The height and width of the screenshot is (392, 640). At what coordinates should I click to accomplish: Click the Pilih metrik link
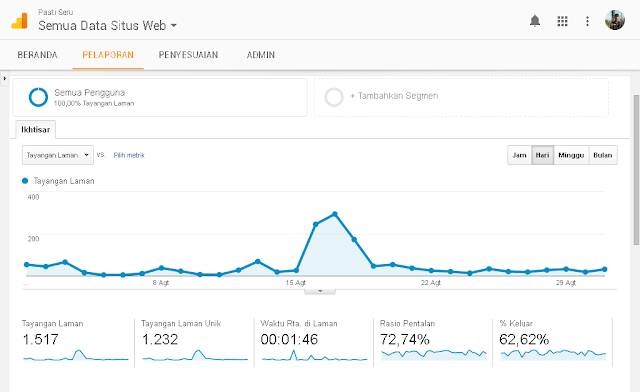tap(129, 155)
